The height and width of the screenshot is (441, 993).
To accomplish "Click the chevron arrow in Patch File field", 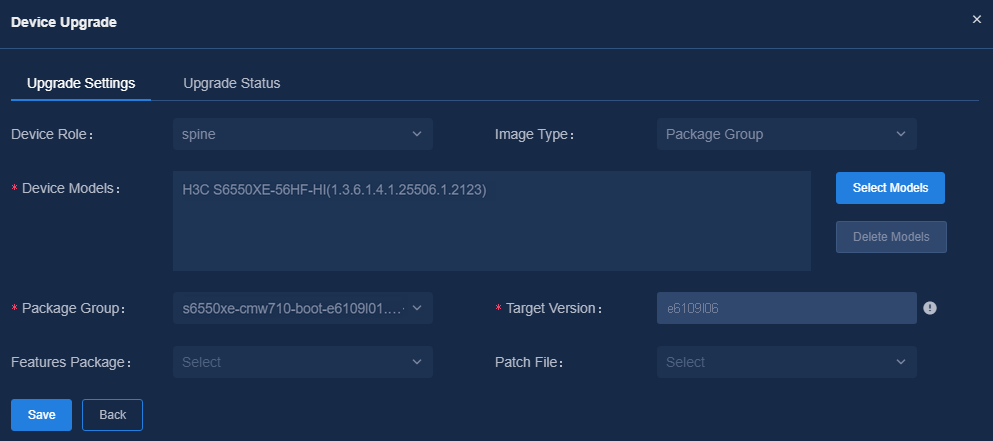I will 901,362.
